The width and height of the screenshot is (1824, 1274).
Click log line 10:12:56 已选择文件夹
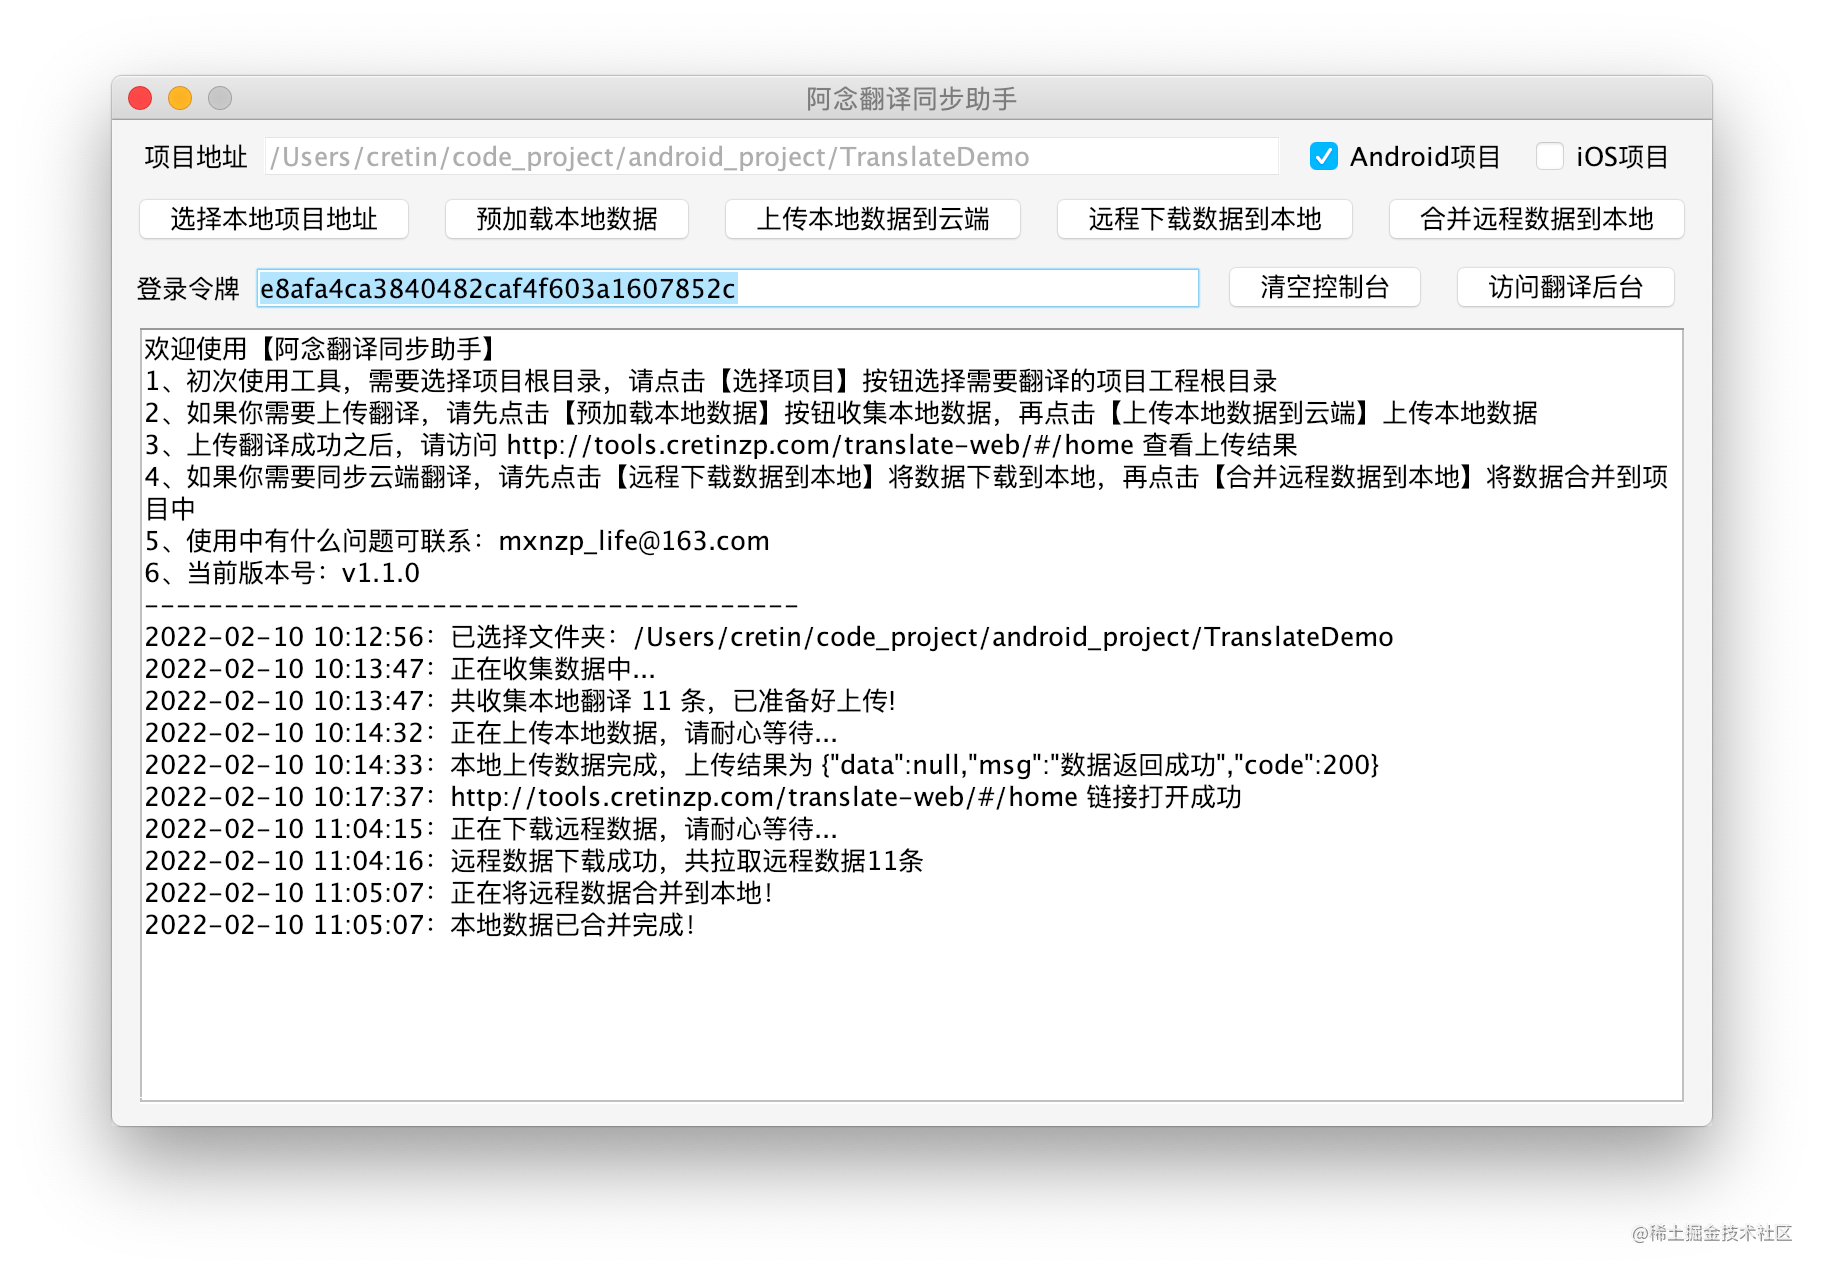coord(769,637)
